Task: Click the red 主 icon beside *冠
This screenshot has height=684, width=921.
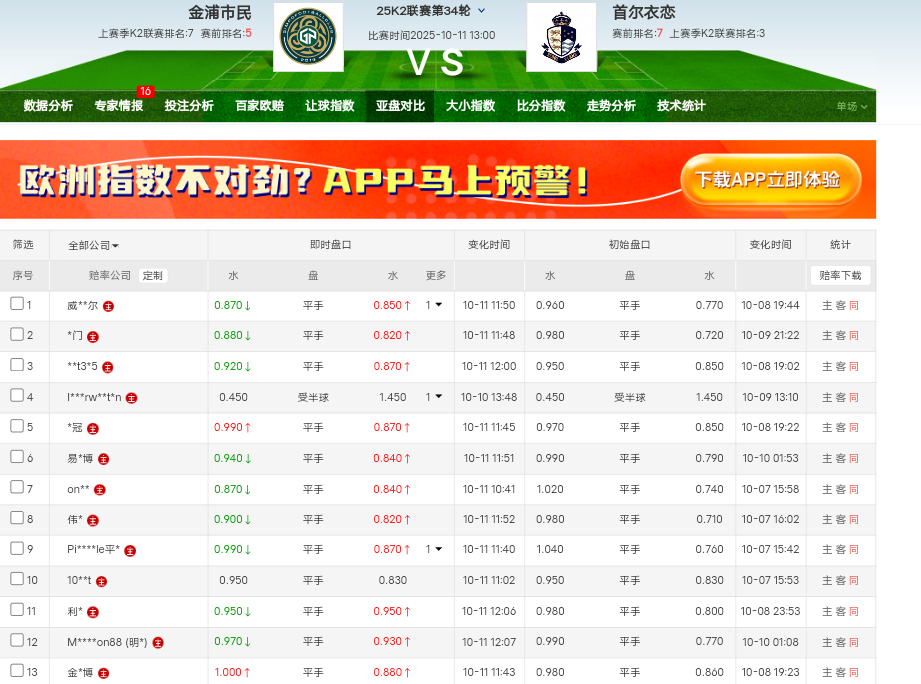Action: tap(93, 428)
